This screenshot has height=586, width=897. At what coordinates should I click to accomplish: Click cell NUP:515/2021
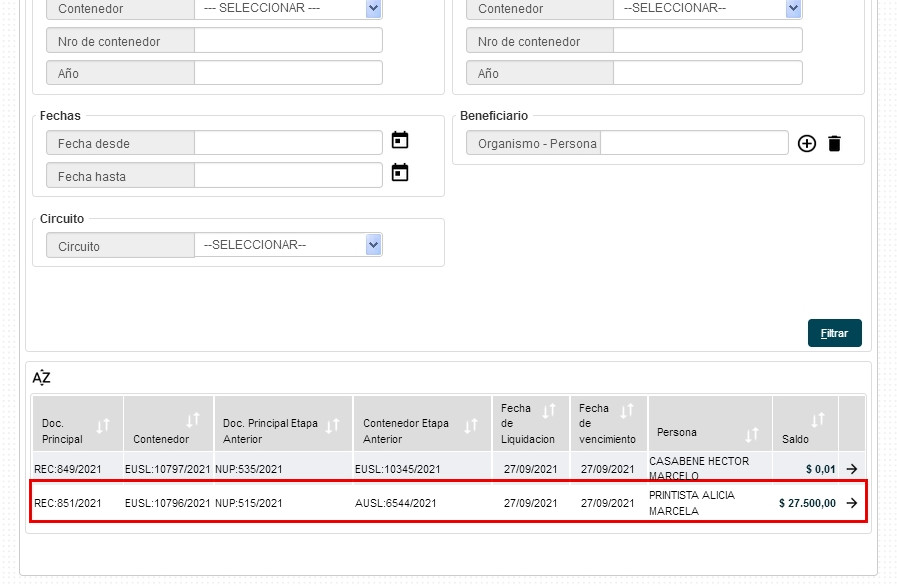249,503
